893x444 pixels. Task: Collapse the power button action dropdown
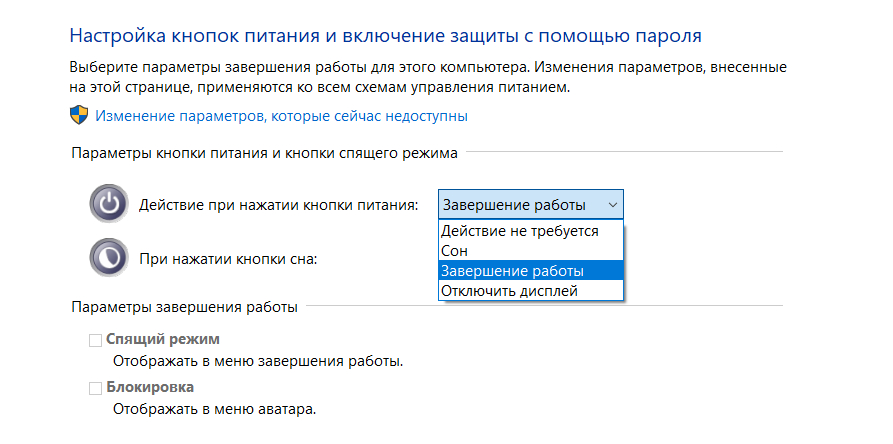tap(612, 204)
